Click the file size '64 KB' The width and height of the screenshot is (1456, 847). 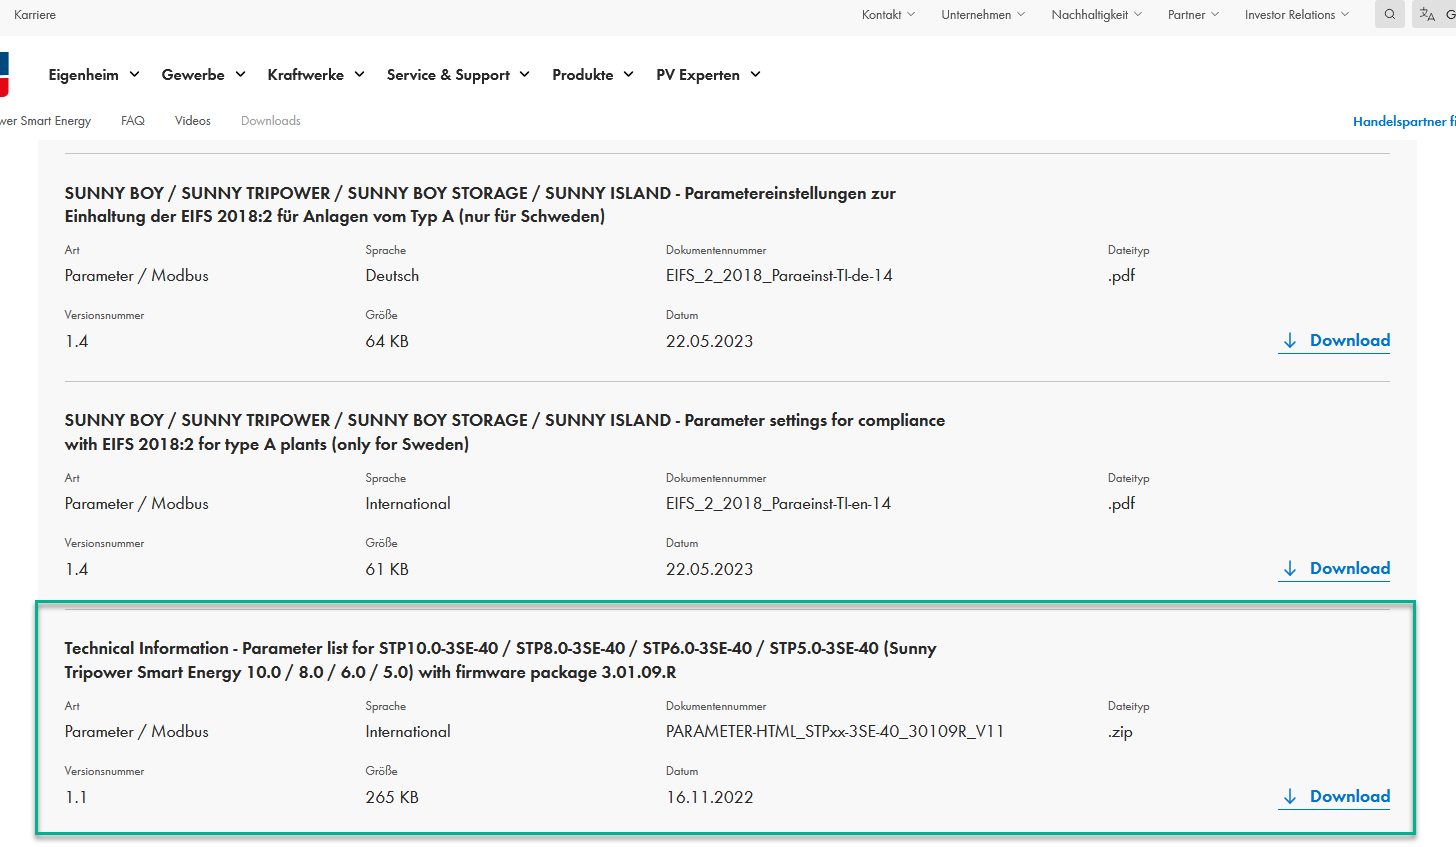(387, 342)
